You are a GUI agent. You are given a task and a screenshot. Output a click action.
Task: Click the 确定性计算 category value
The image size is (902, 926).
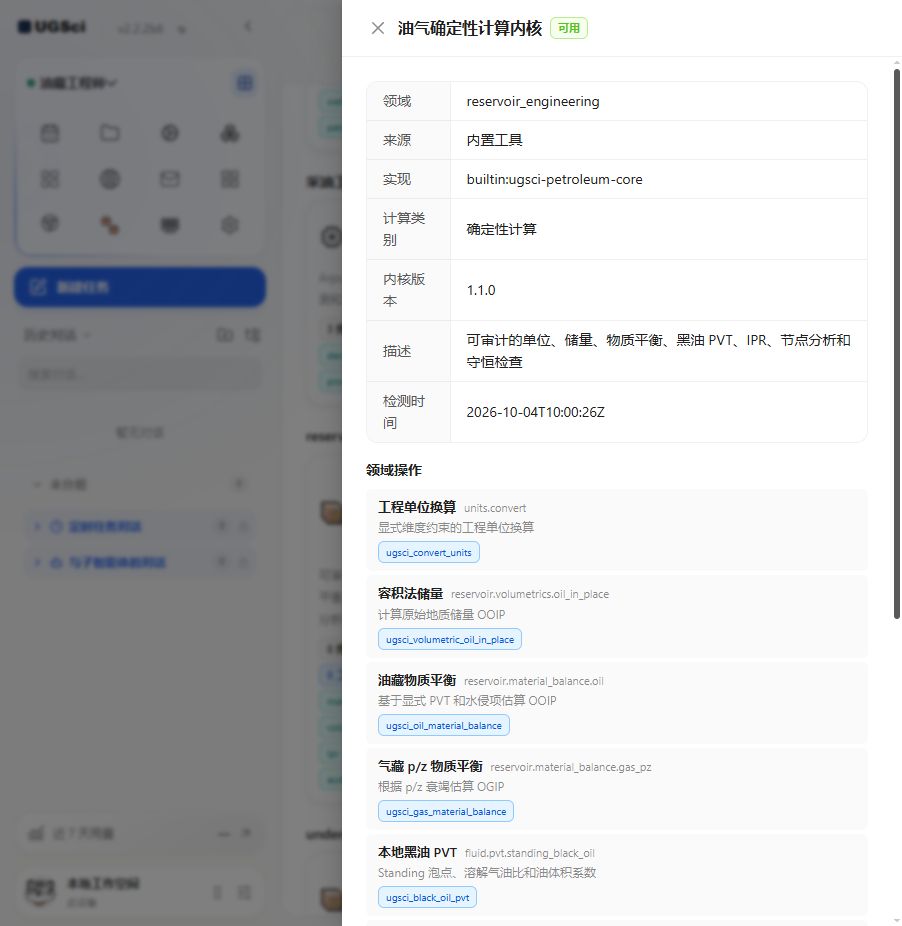(502, 229)
